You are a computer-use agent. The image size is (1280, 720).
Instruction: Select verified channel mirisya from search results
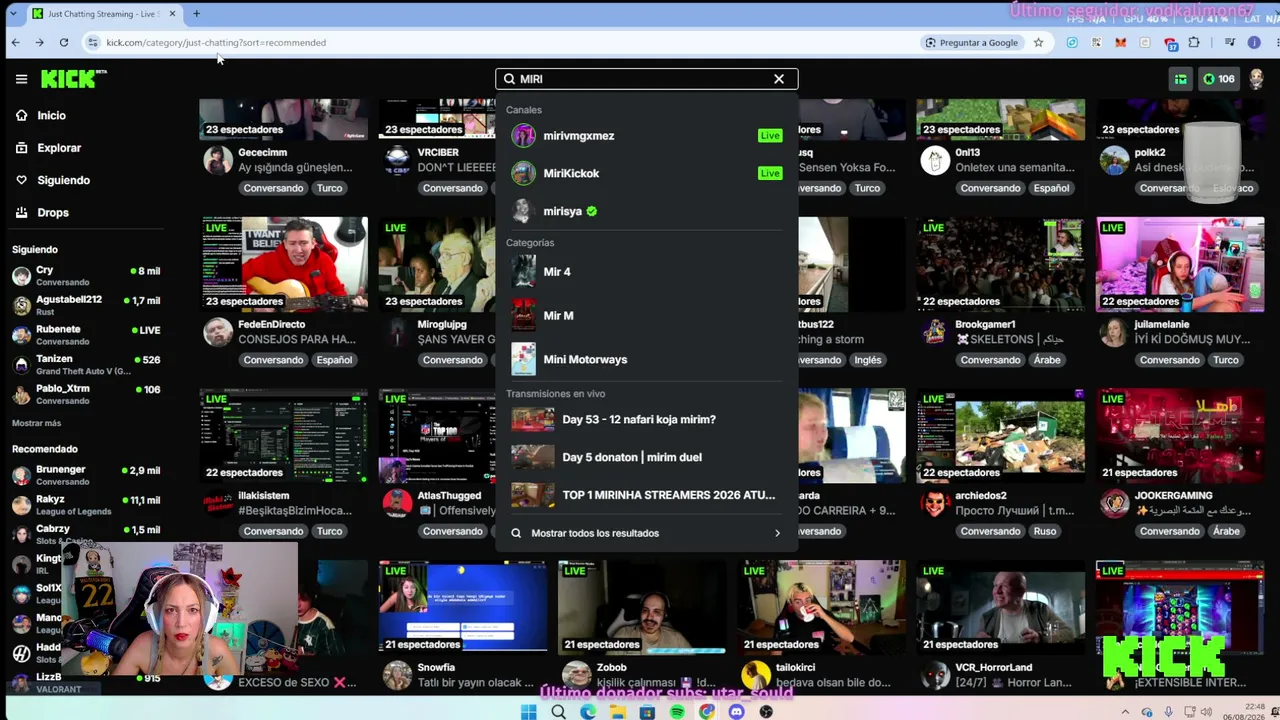coord(646,212)
